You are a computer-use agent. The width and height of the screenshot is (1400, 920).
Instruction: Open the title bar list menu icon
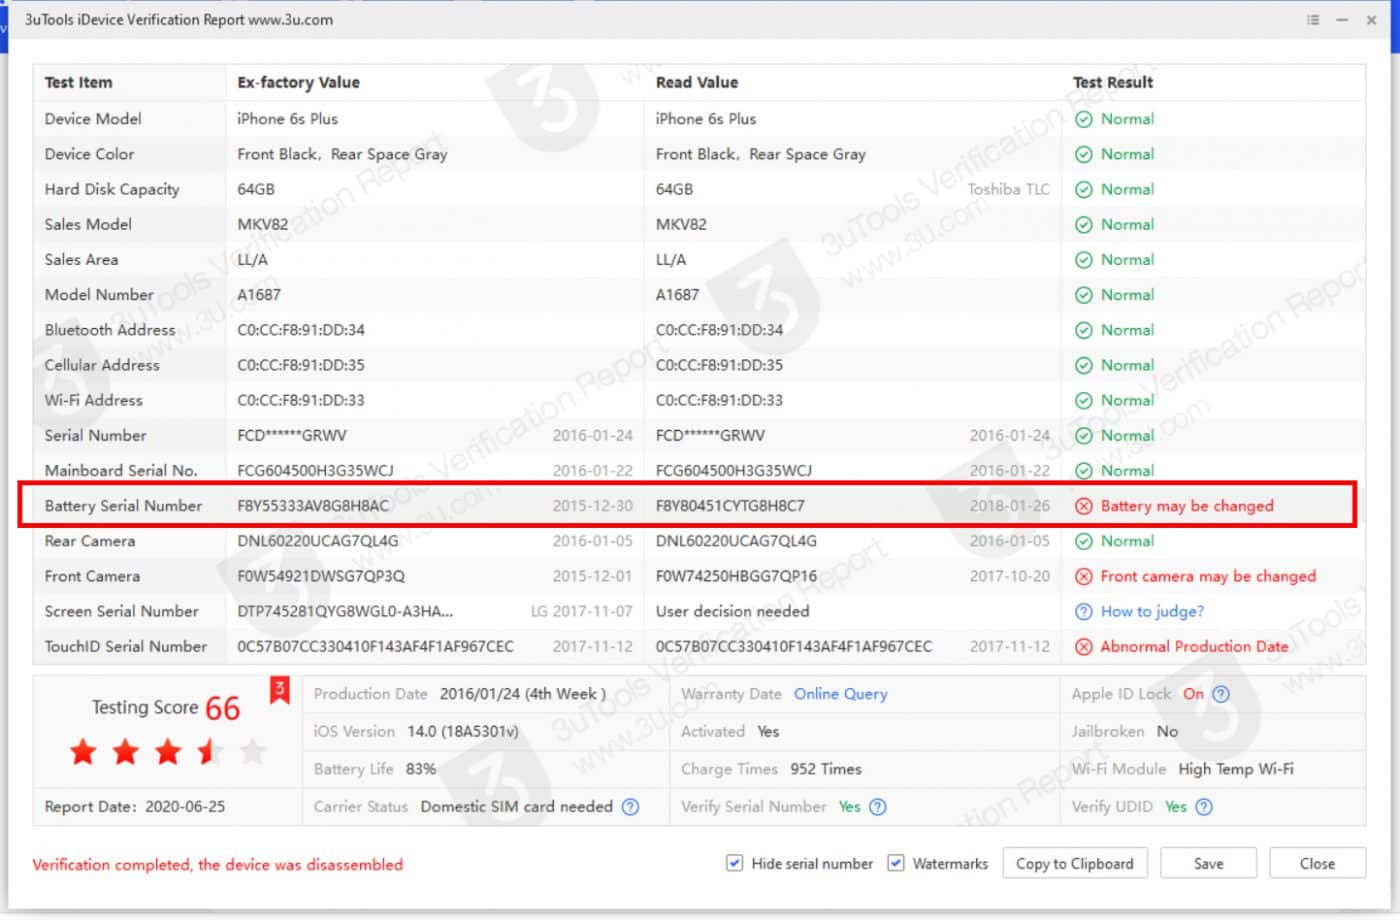pos(1312,20)
